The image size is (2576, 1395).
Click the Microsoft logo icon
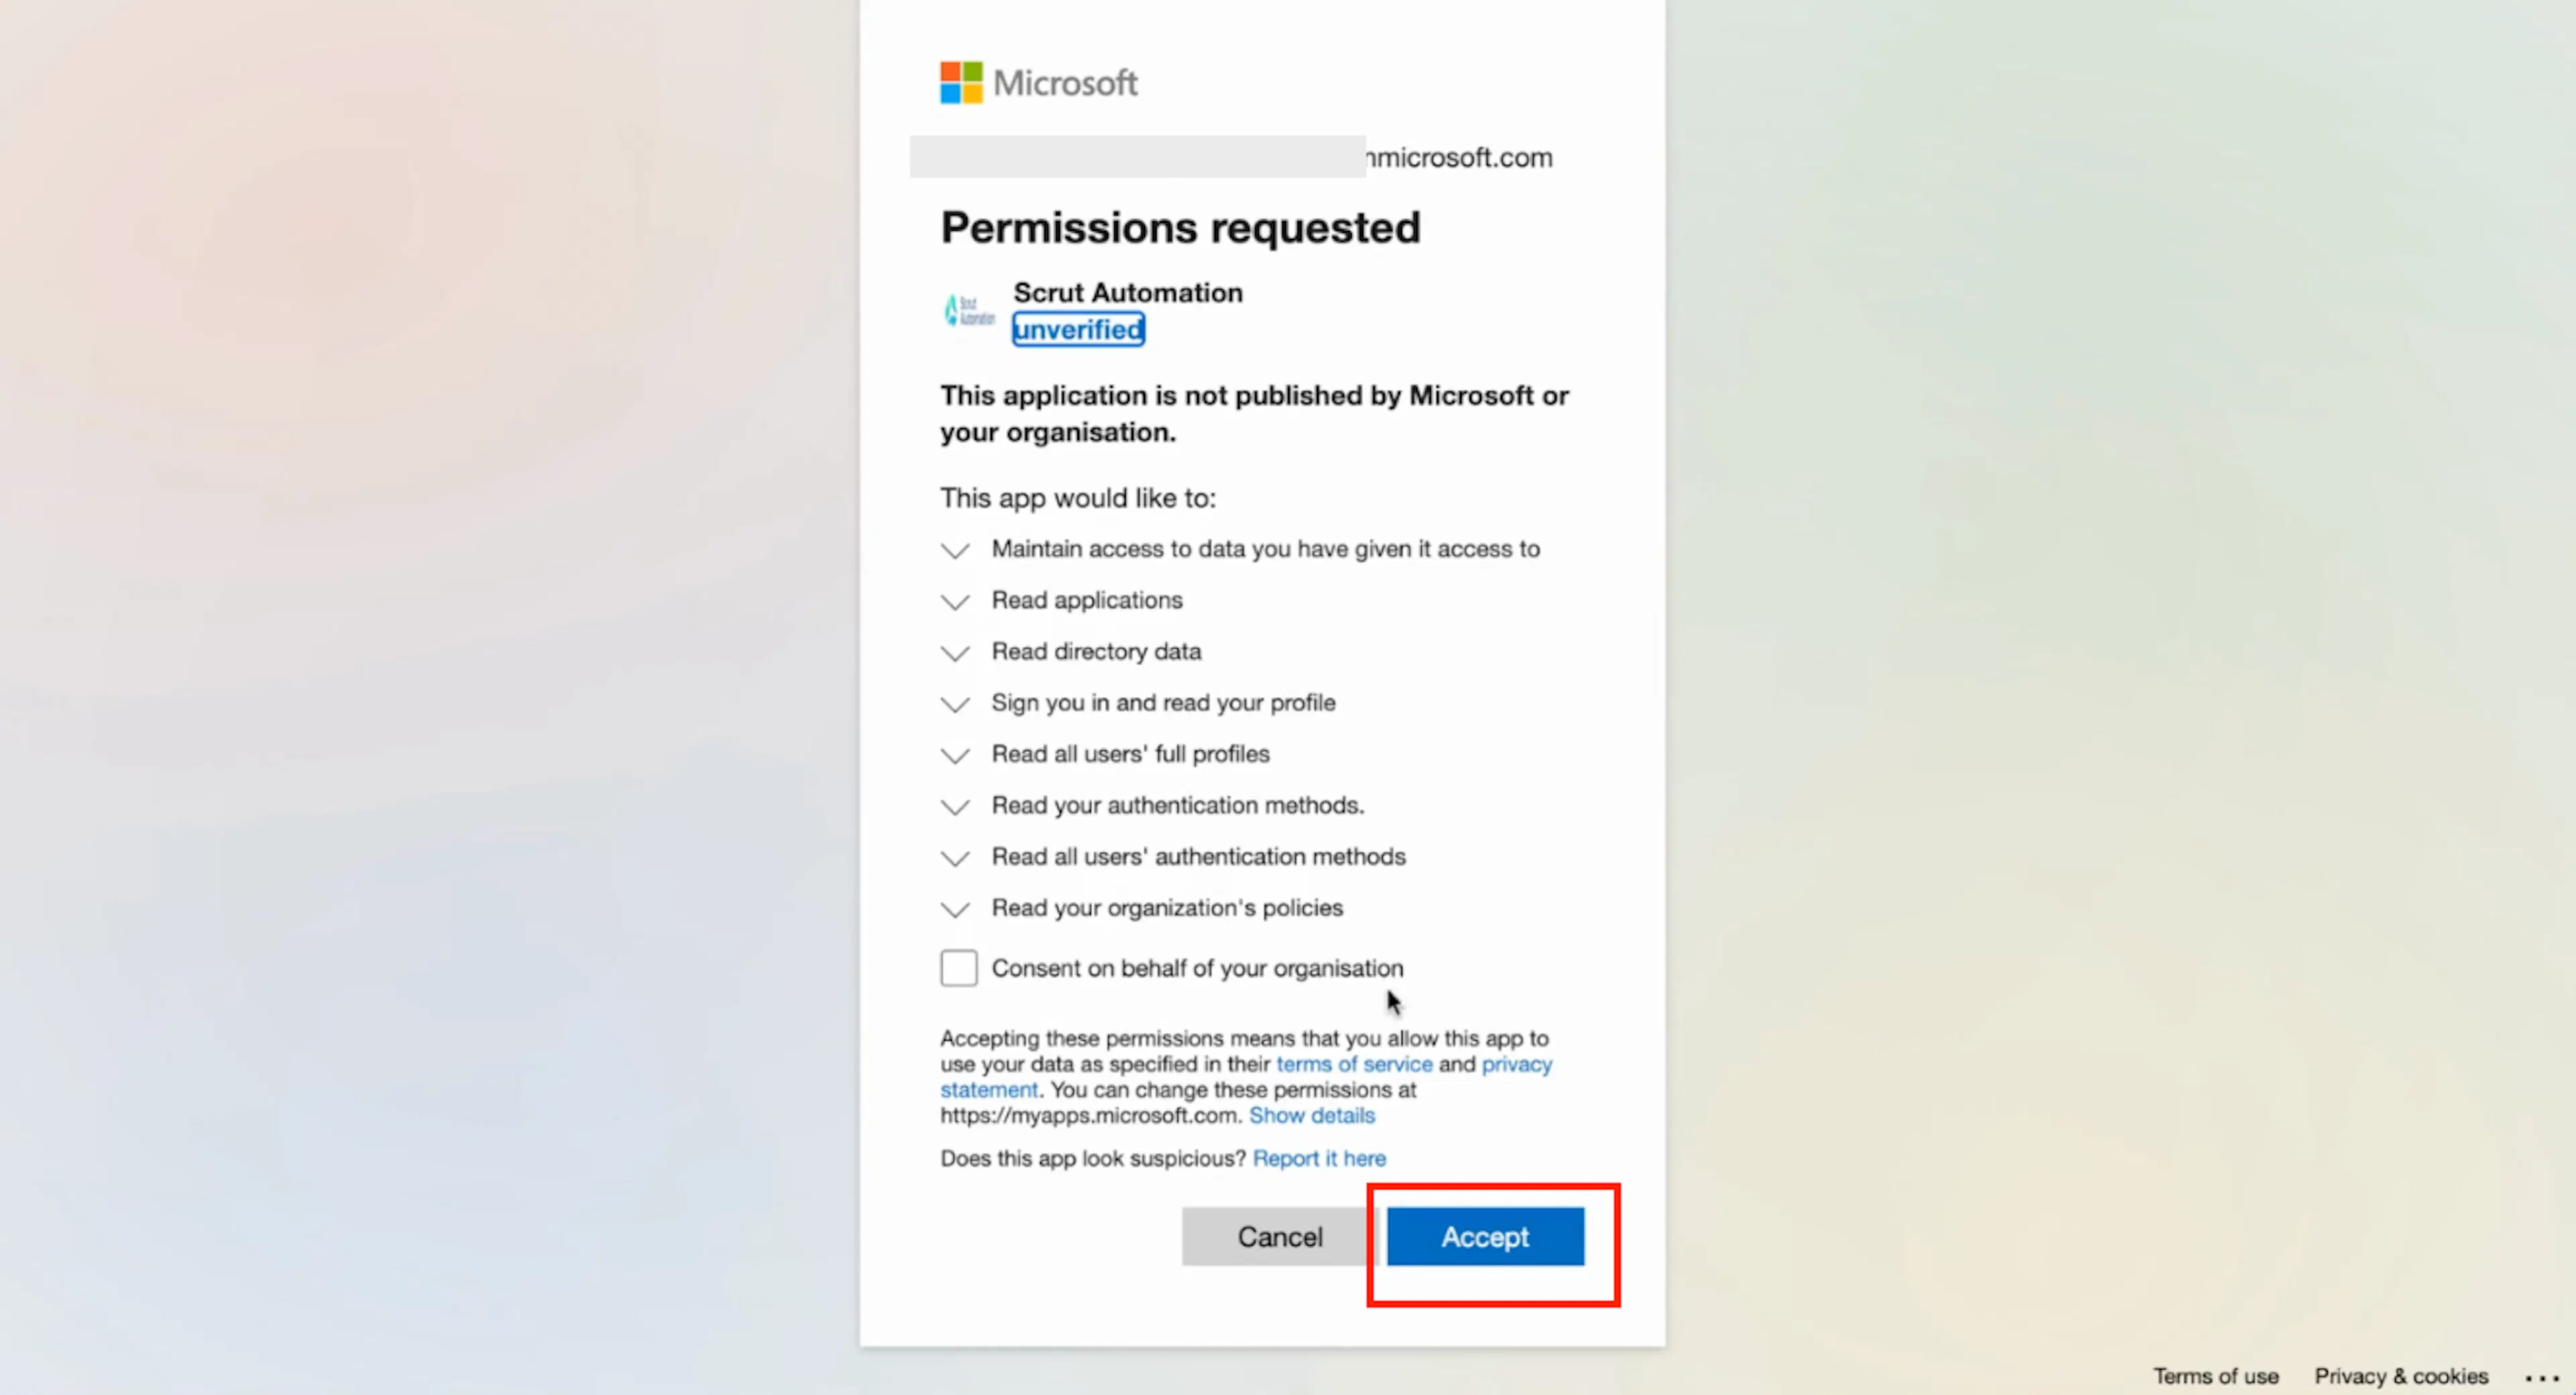point(961,83)
